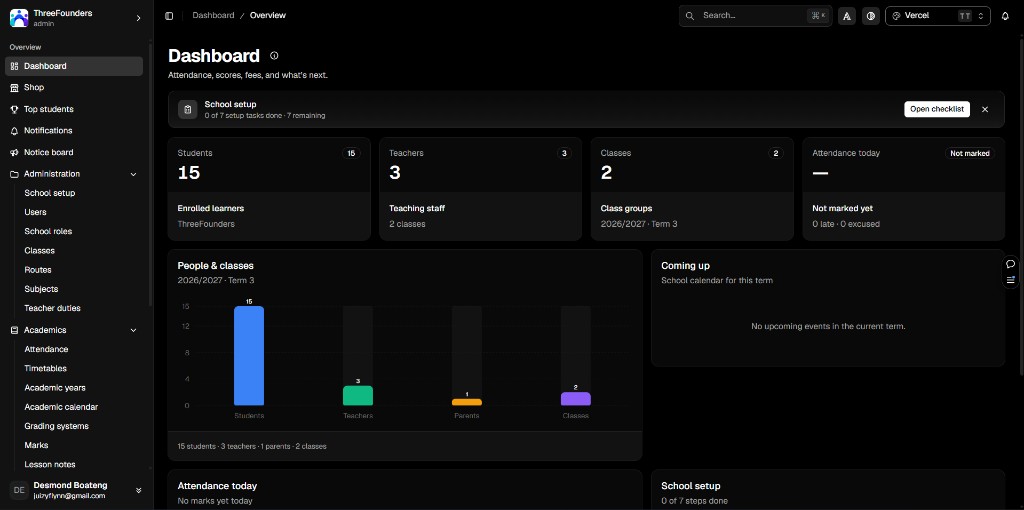
Task: Open the Dashboard breadcrumb link
Action: coord(213,15)
